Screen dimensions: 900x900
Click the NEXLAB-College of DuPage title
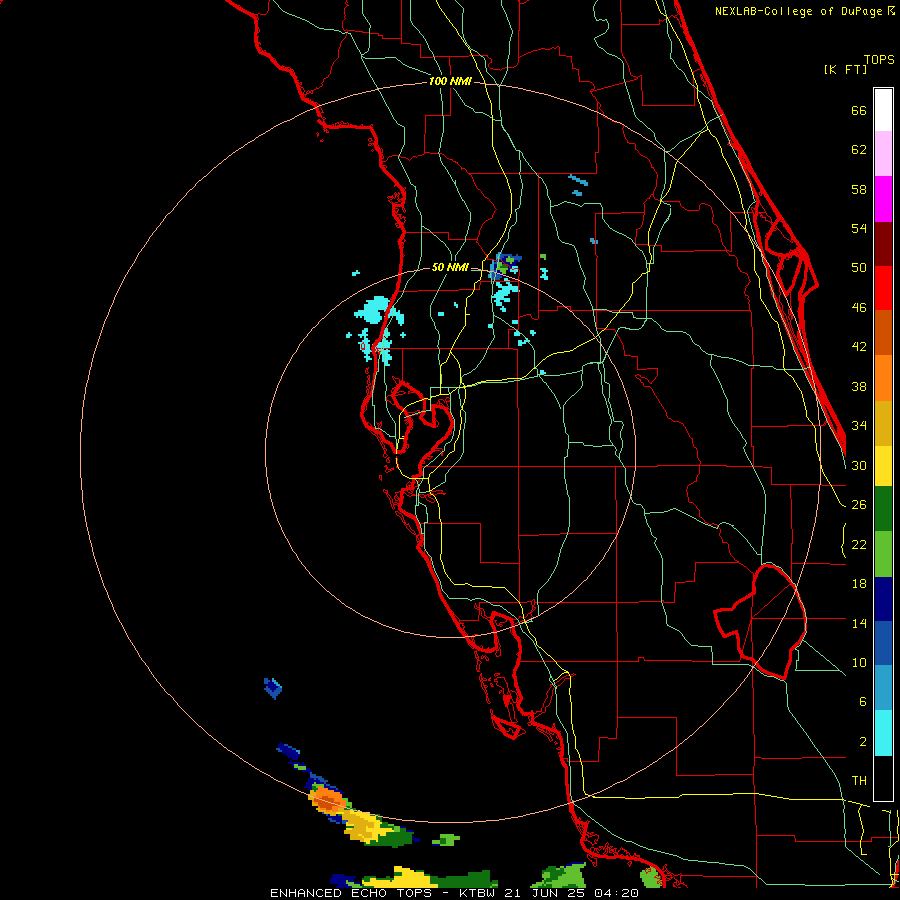pyautogui.click(x=798, y=11)
